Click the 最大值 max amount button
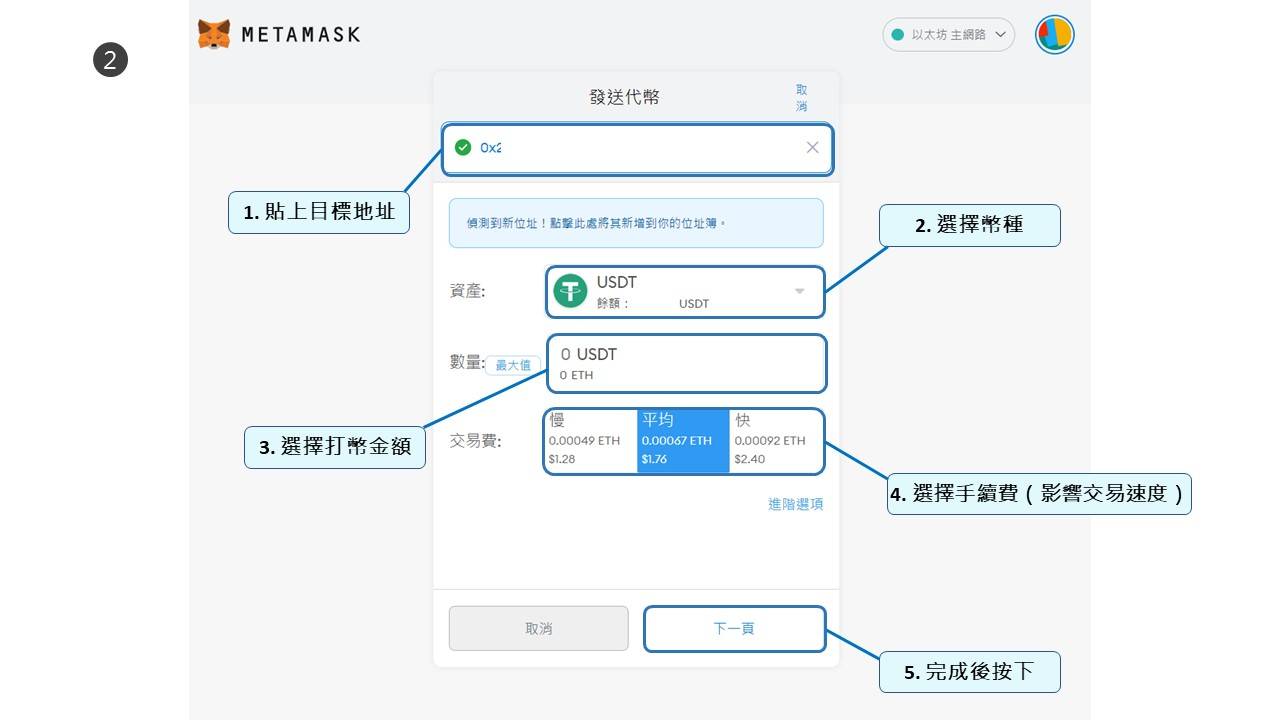 click(x=513, y=365)
